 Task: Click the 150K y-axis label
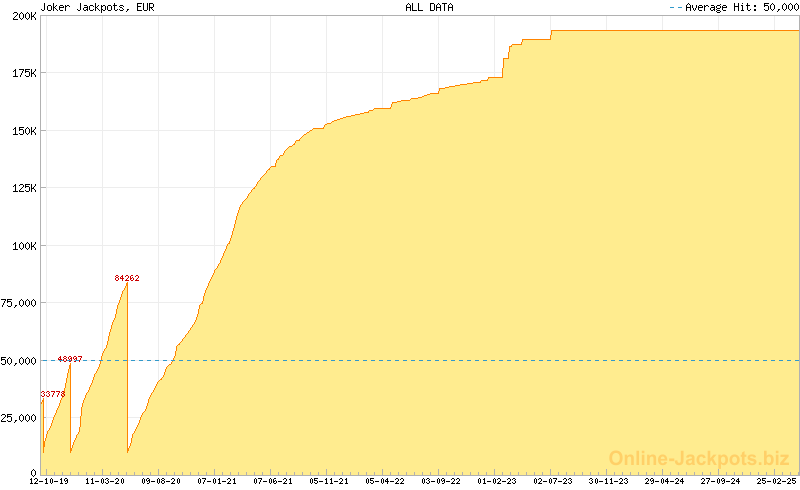22,131
